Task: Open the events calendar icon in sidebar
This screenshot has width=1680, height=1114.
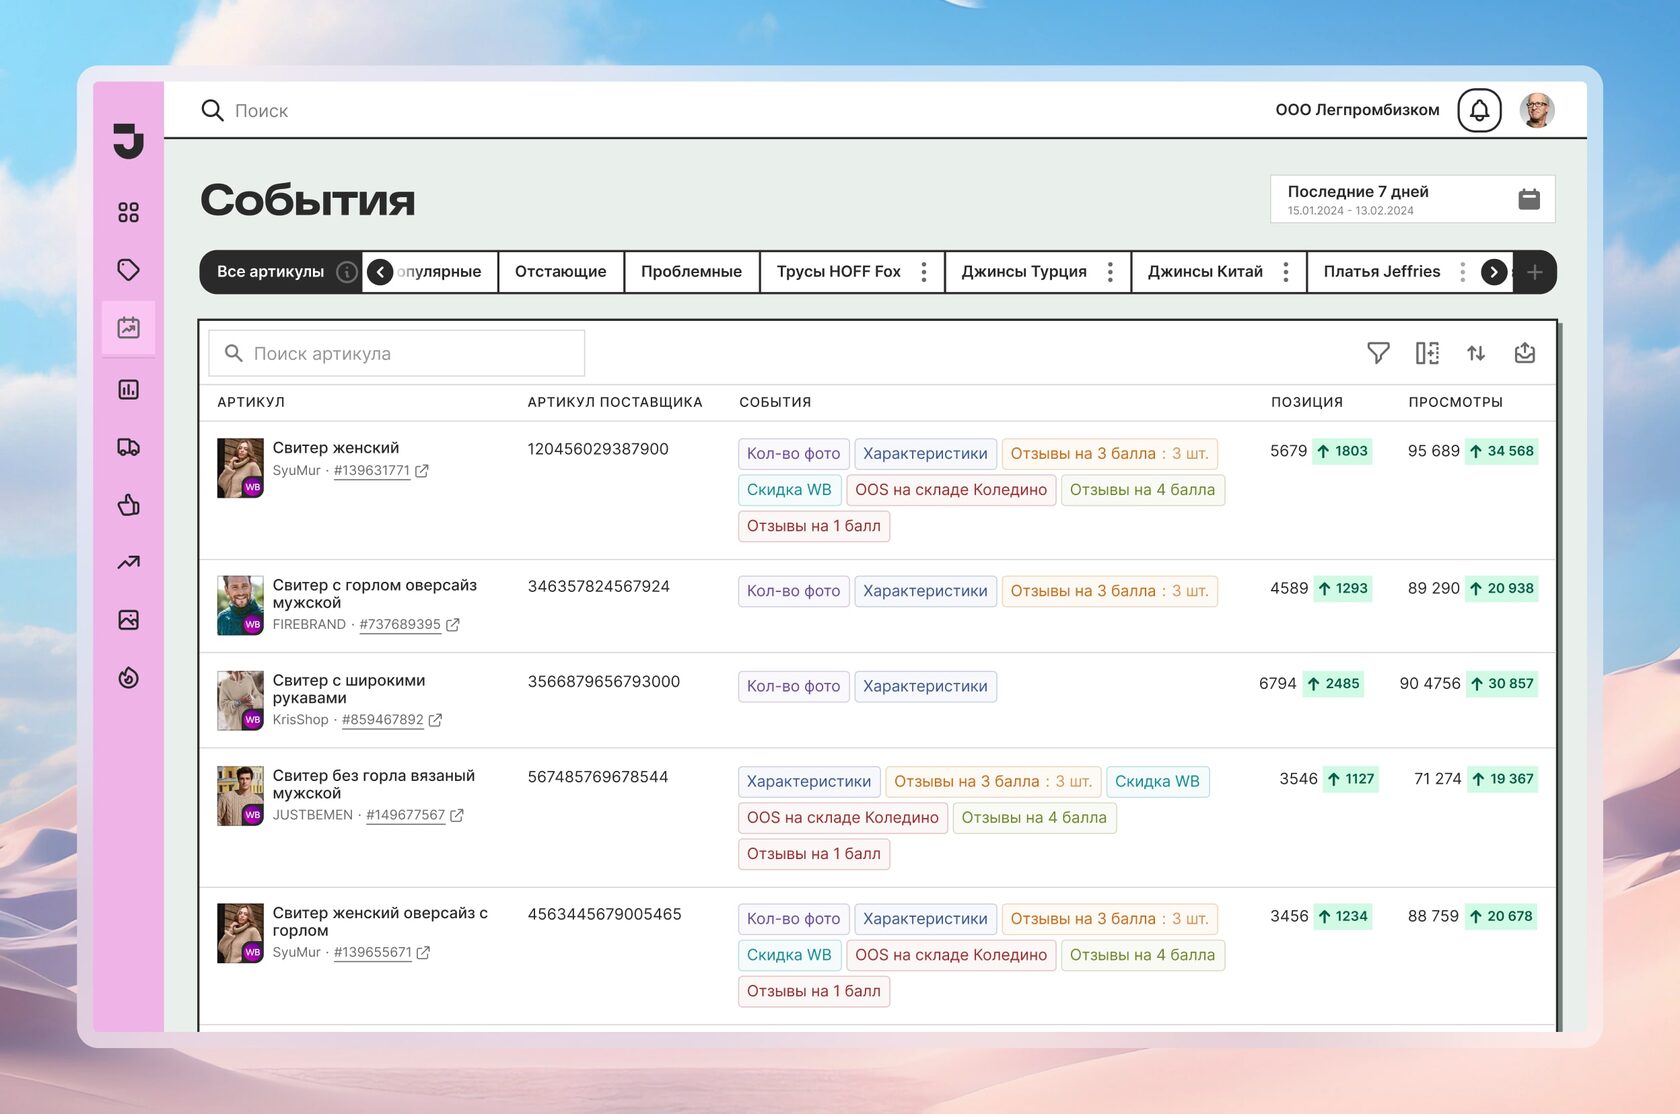Action: pyautogui.click(x=128, y=327)
